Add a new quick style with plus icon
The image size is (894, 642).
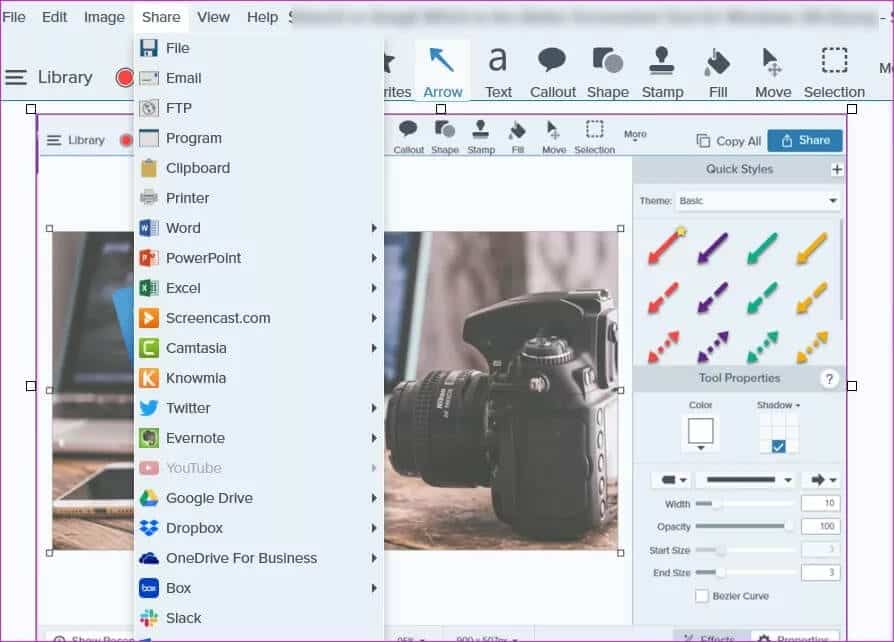[x=836, y=169]
